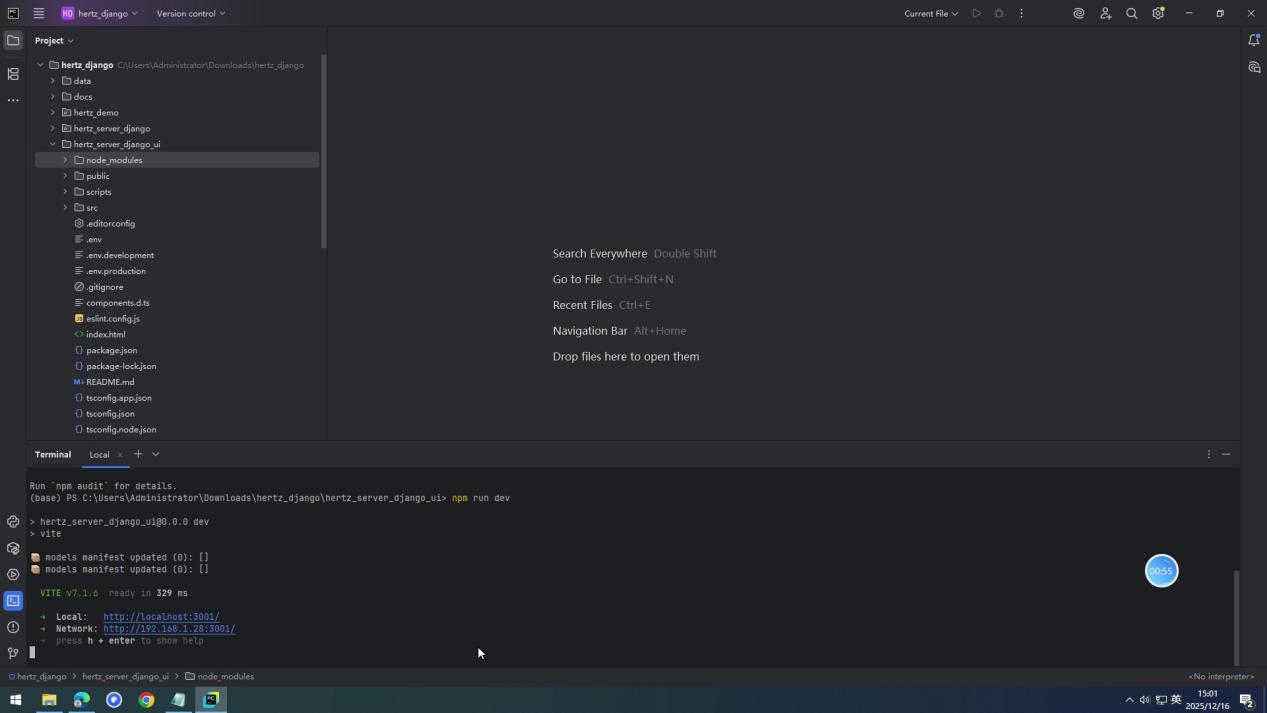Collapse the hertz_server_django_ui folder
Screen dimensions: 1267x713
coord(53,143)
